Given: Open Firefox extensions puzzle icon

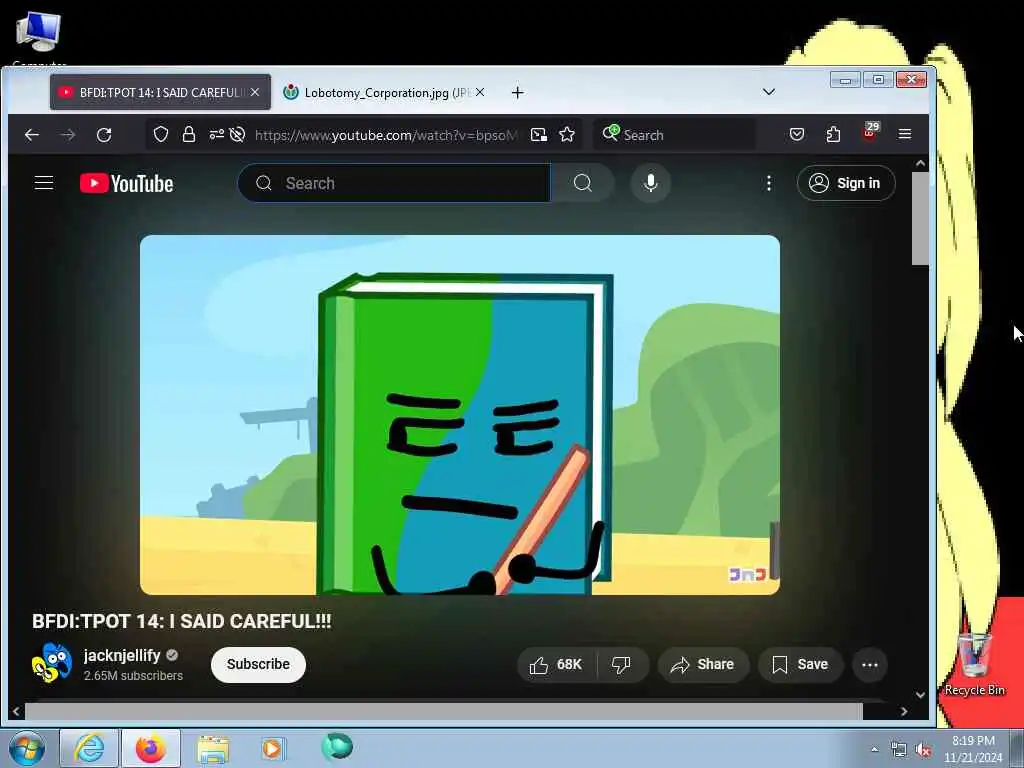Looking at the screenshot, I should 833,135.
